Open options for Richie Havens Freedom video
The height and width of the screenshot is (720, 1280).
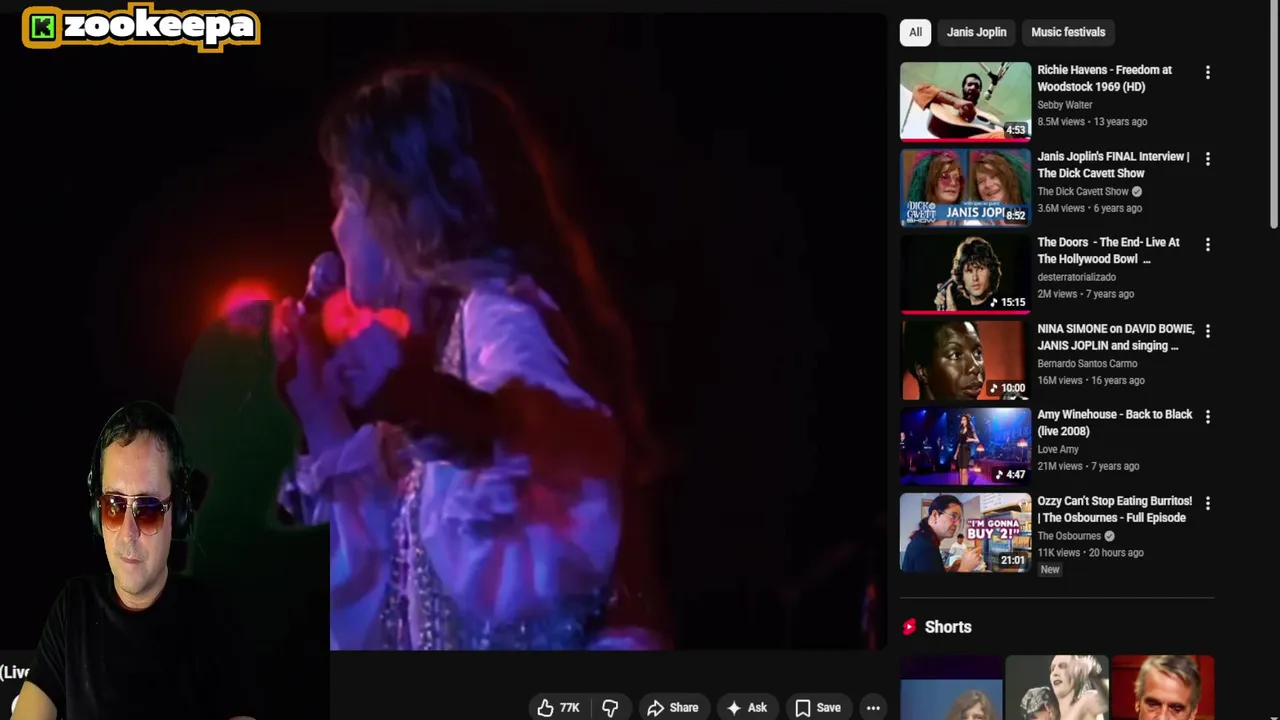pyautogui.click(x=1208, y=73)
